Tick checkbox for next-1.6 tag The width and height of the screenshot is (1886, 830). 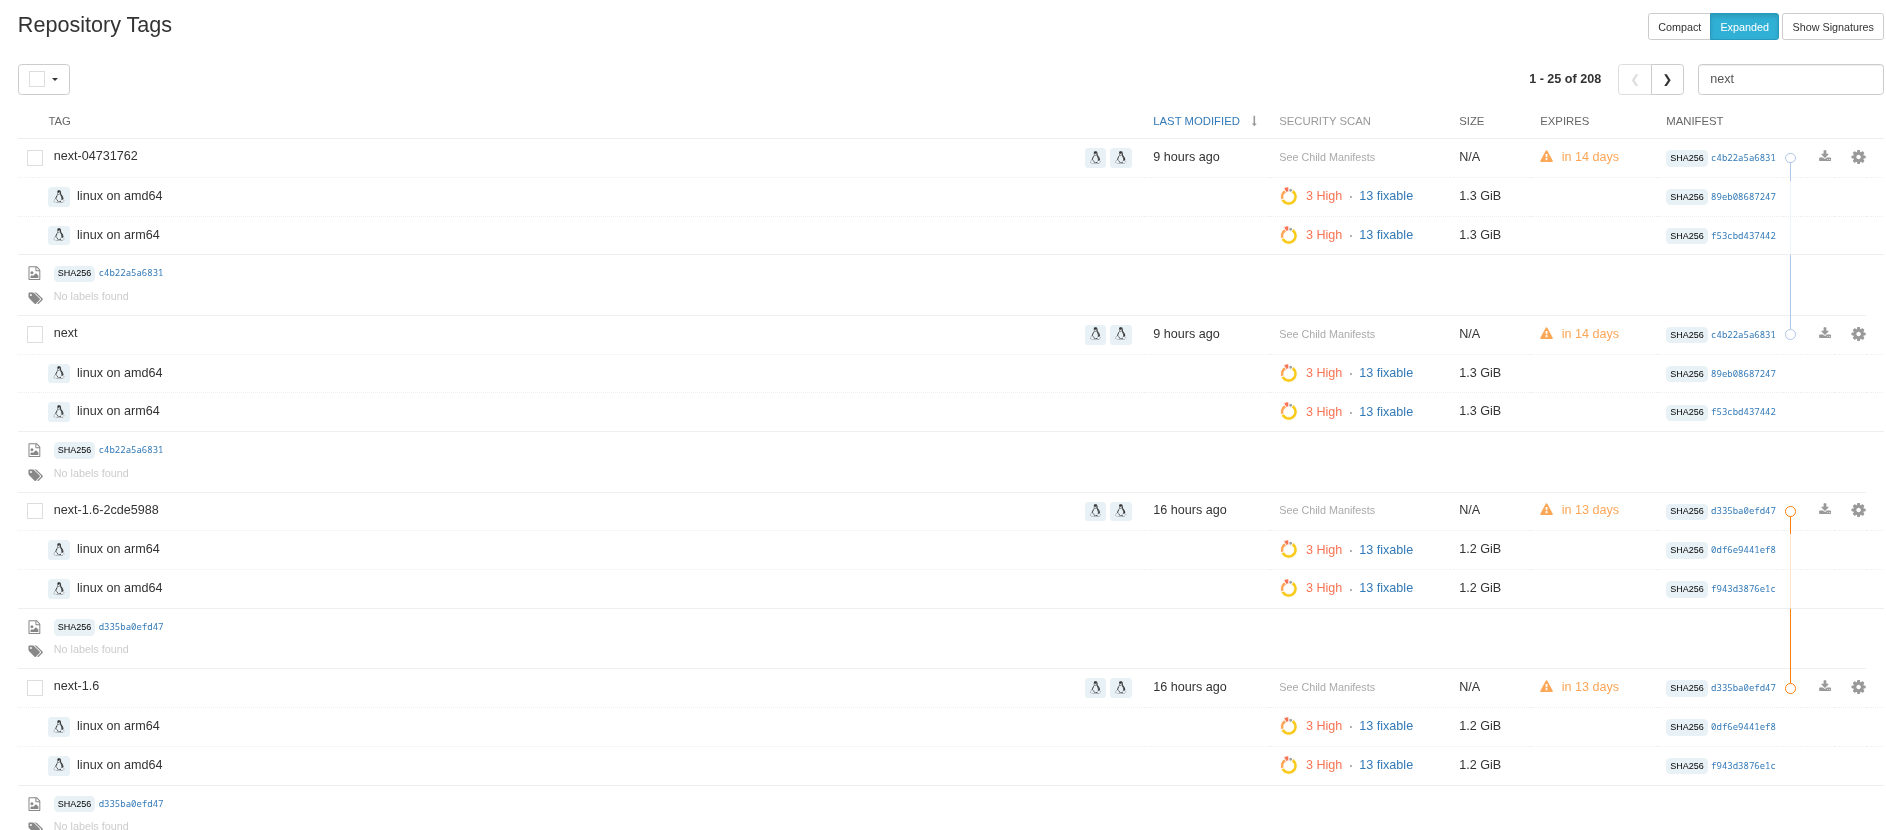pyautogui.click(x=35, y=688)
